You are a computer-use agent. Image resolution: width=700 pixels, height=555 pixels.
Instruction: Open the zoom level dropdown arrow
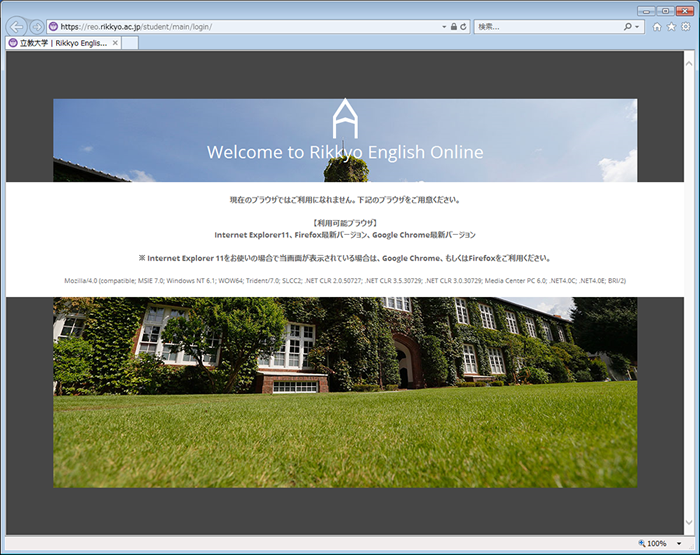[679, 543]
